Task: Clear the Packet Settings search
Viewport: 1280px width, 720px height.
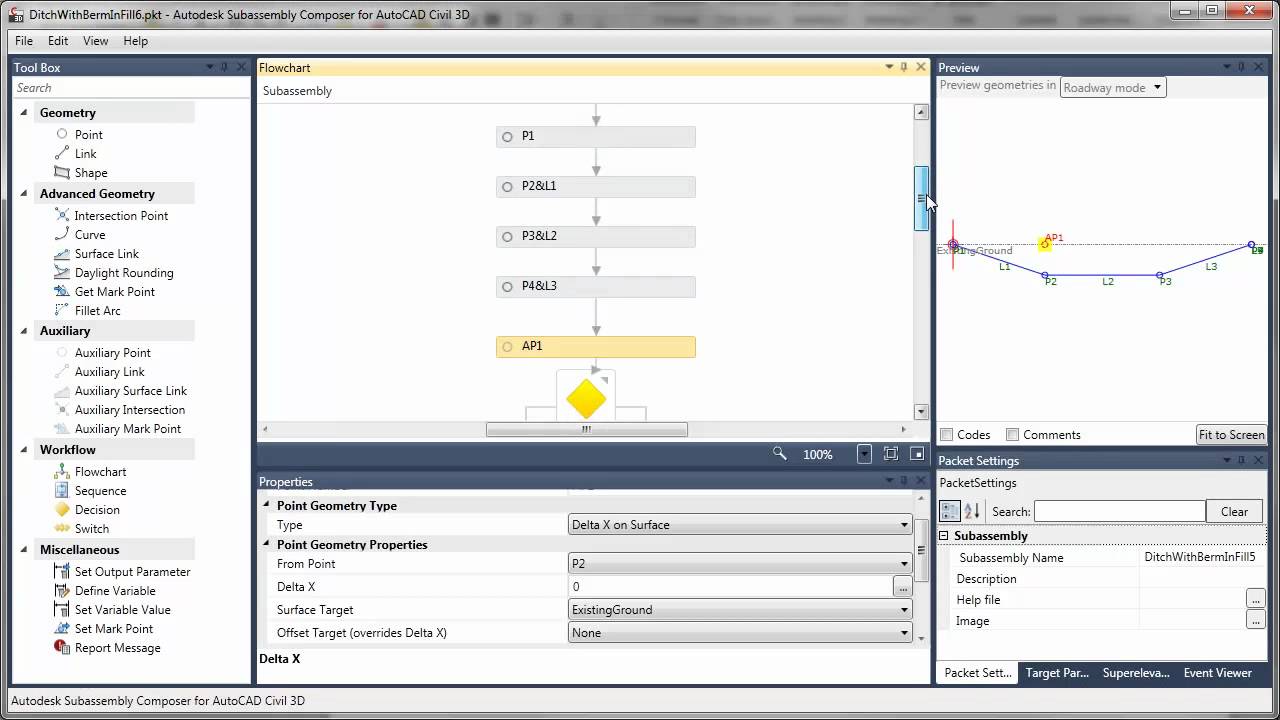Action: [1234, 511]
